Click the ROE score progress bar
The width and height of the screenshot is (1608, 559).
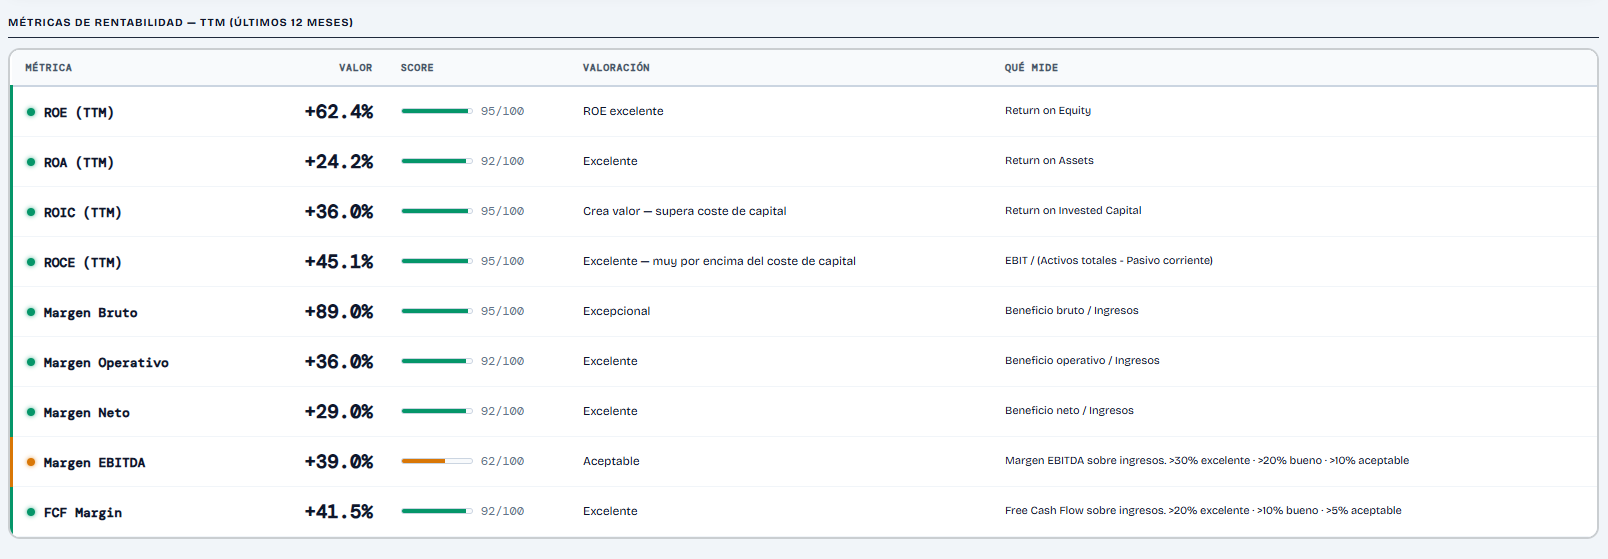coord(437,111)
